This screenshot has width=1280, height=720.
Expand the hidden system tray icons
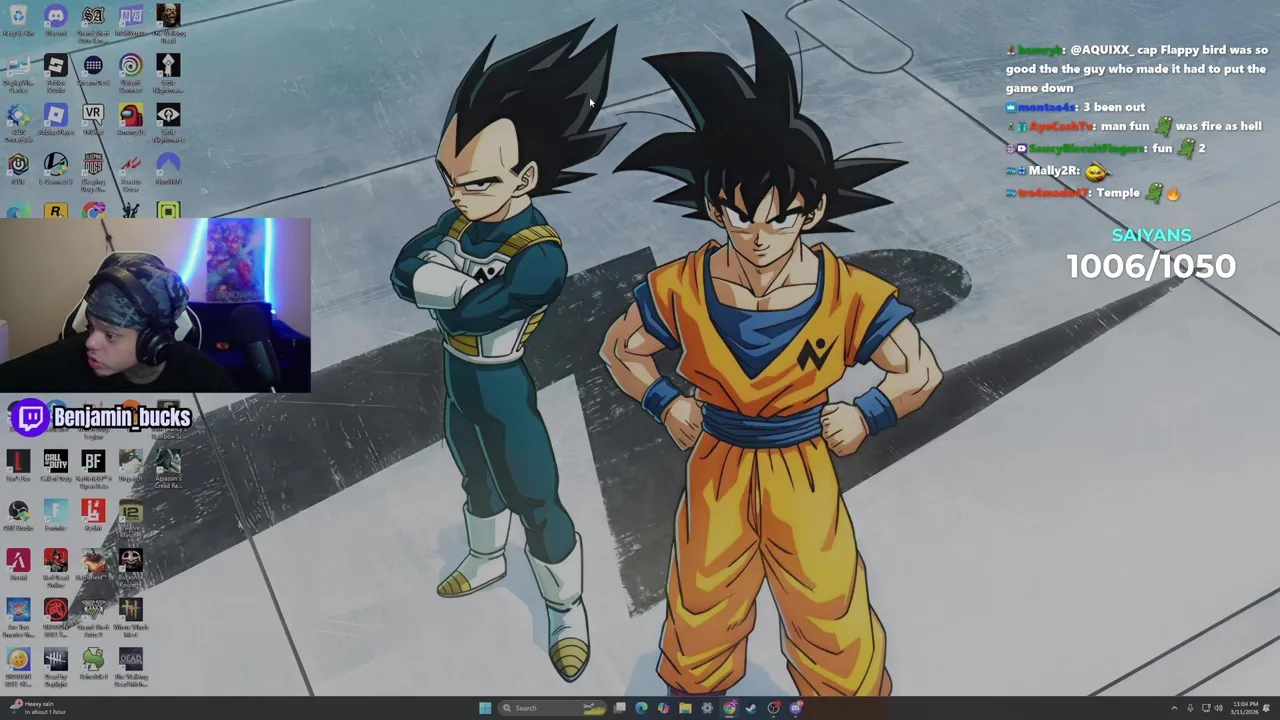1174,708
